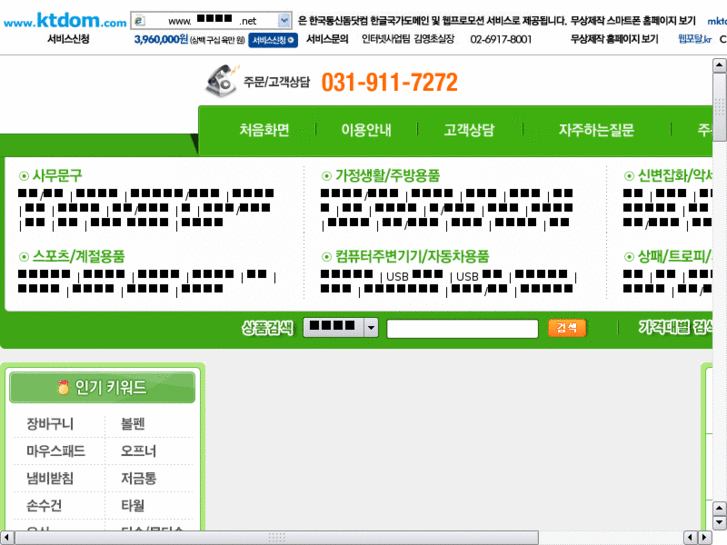Open 무상제작 홈페이지 보기 link

click(614, 39)
